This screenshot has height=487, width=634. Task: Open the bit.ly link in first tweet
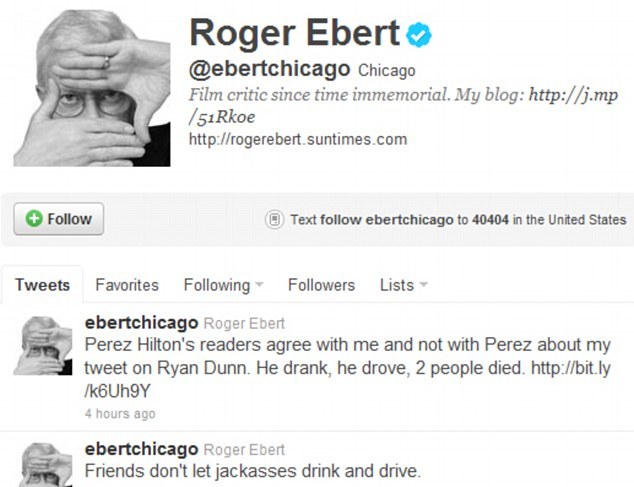coord(348,379)
